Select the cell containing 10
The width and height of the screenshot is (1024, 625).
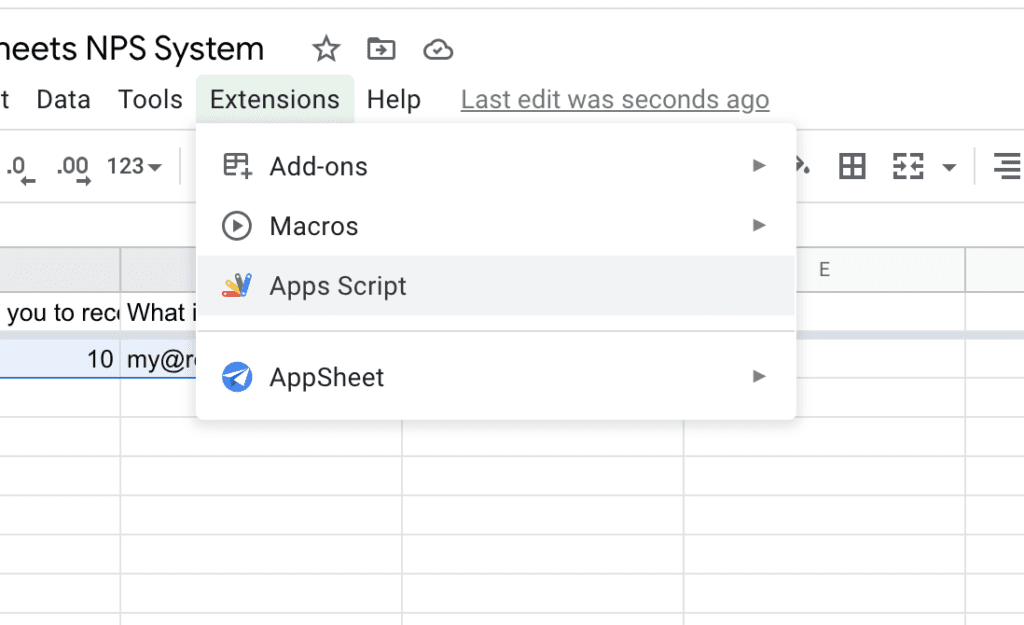click(x=60, y=359)
